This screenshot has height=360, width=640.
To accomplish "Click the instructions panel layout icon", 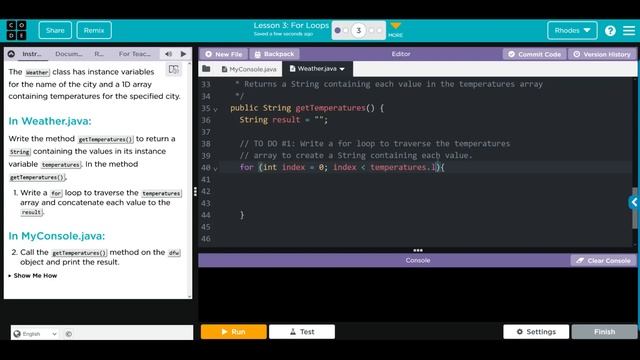I will pos(173,69).
